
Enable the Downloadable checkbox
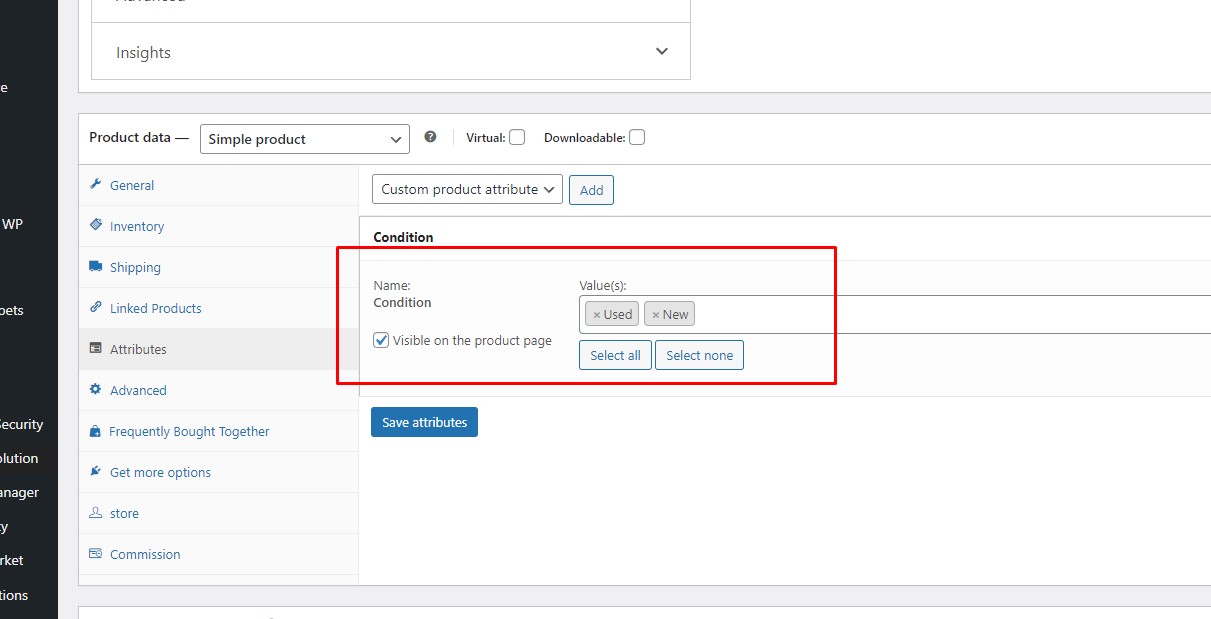[x=637, y=138]
